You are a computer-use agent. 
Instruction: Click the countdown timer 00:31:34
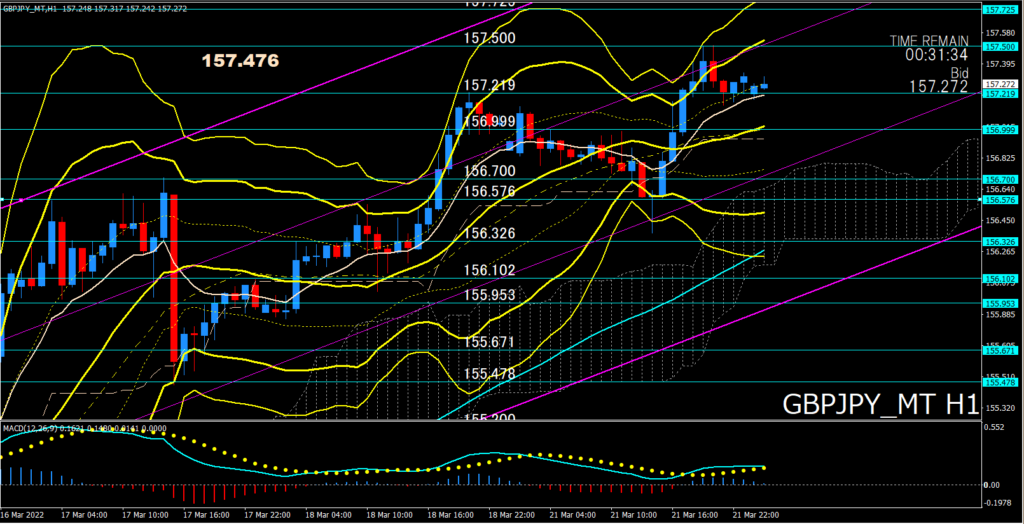click(x=936, y=56)
